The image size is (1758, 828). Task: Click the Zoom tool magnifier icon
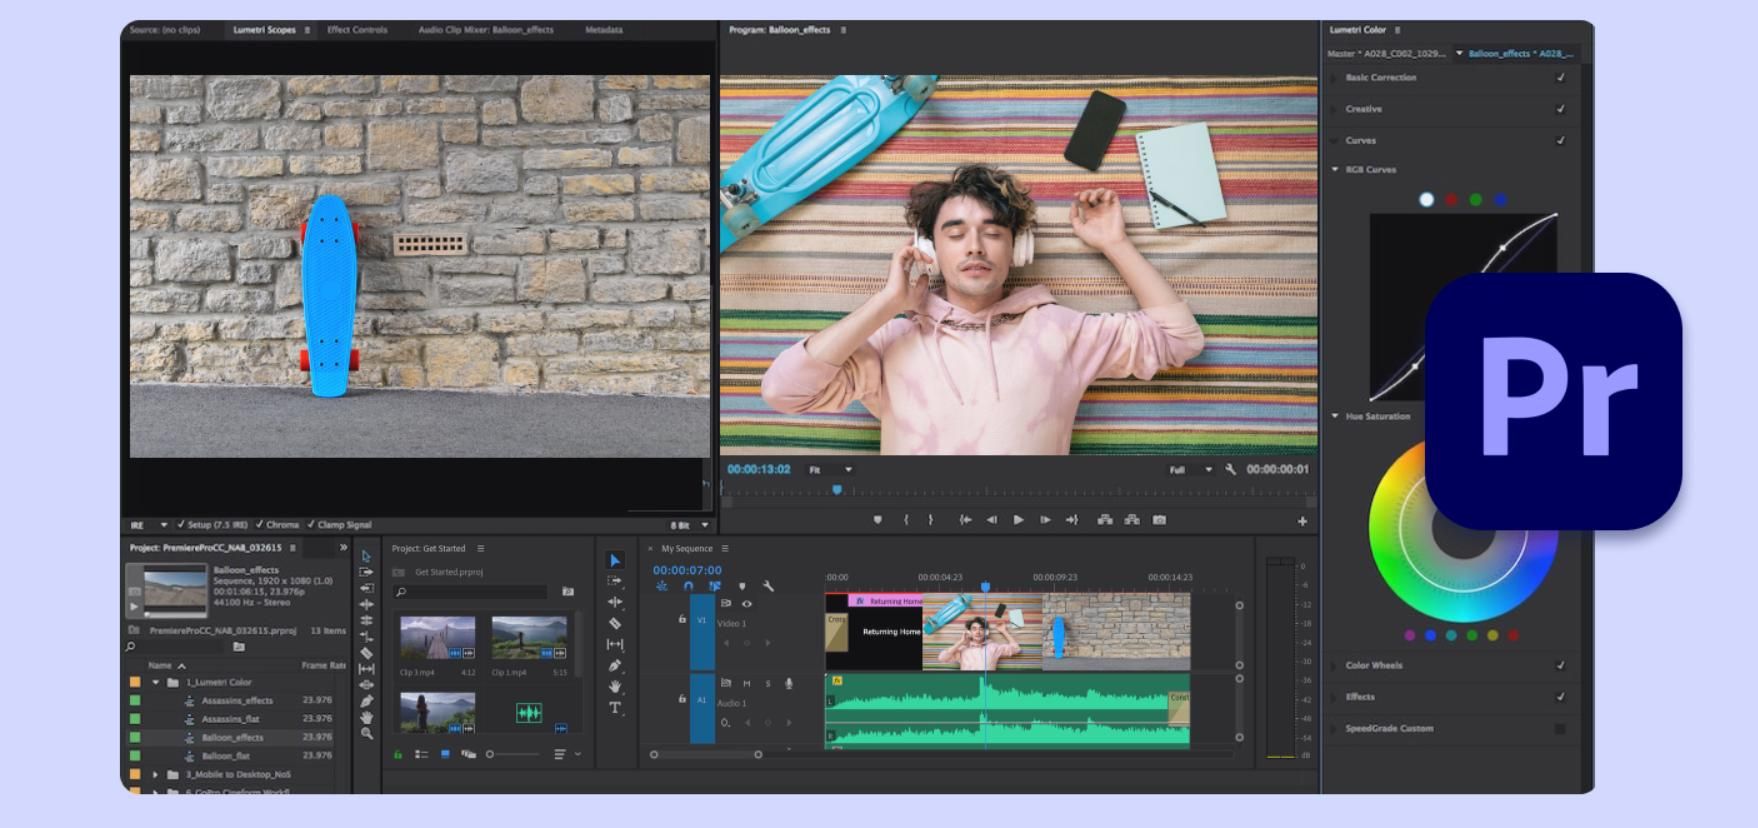tap(367, 734)
